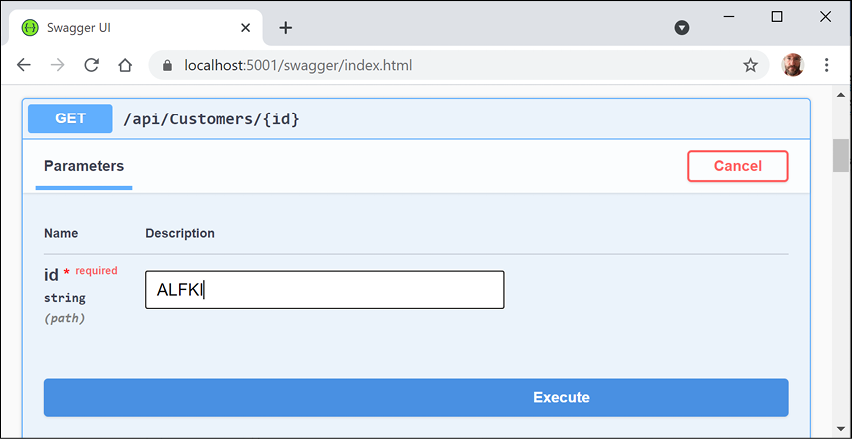Click the browser back arrow

(x=24, y=65)
